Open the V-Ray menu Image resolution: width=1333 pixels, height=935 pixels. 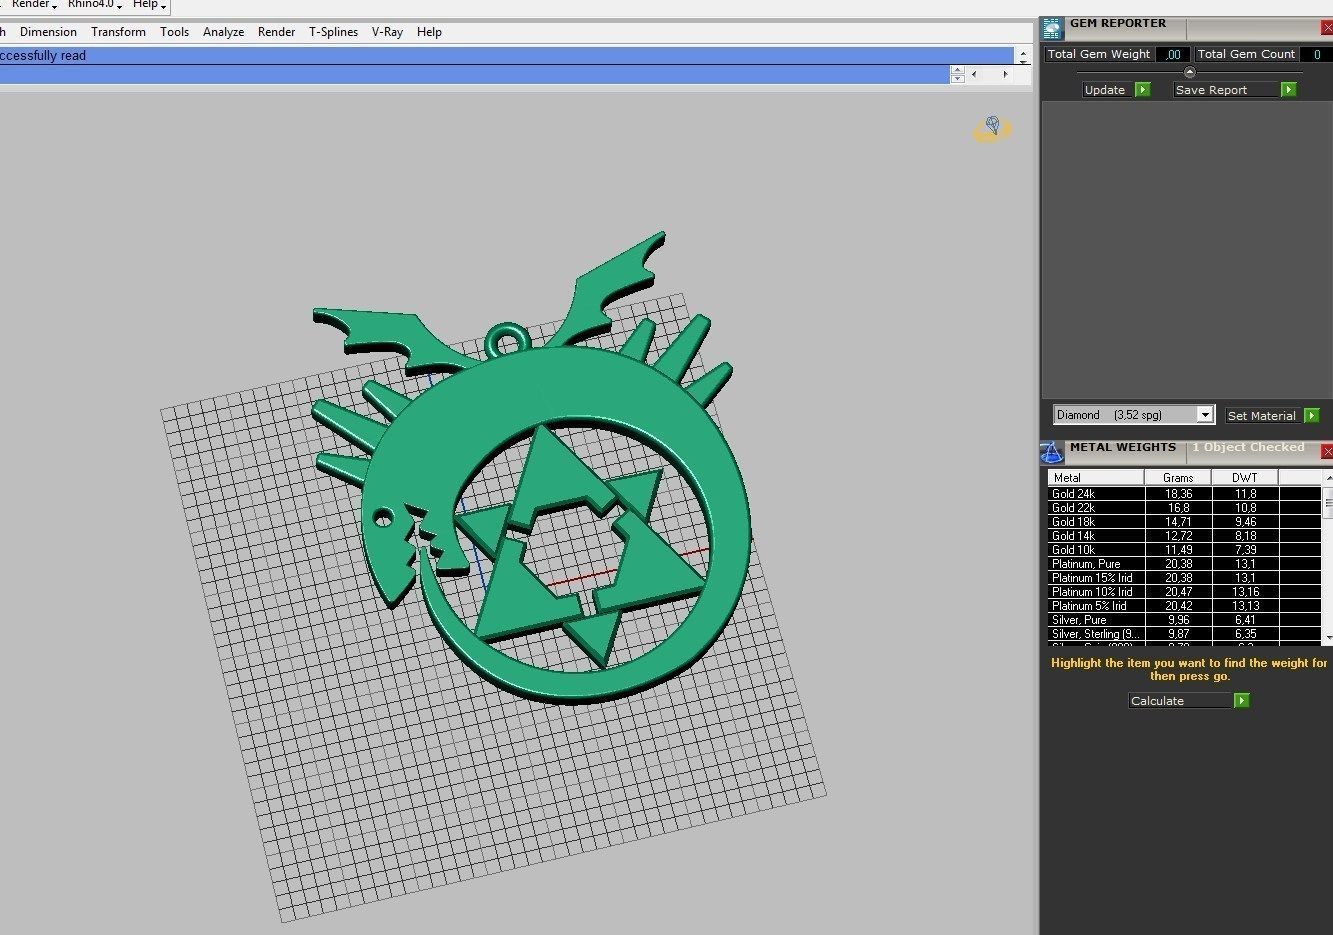point(387,32)
